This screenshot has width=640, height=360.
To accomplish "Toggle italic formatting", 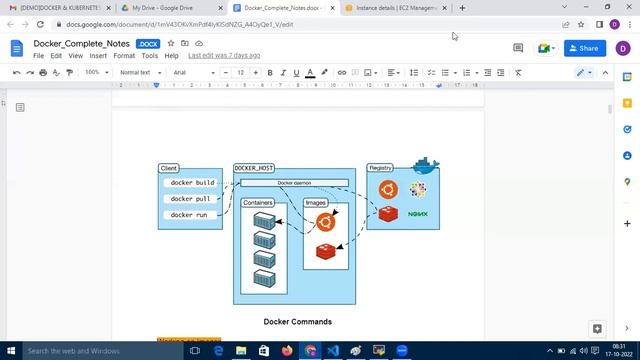I will tap(283, 73).
